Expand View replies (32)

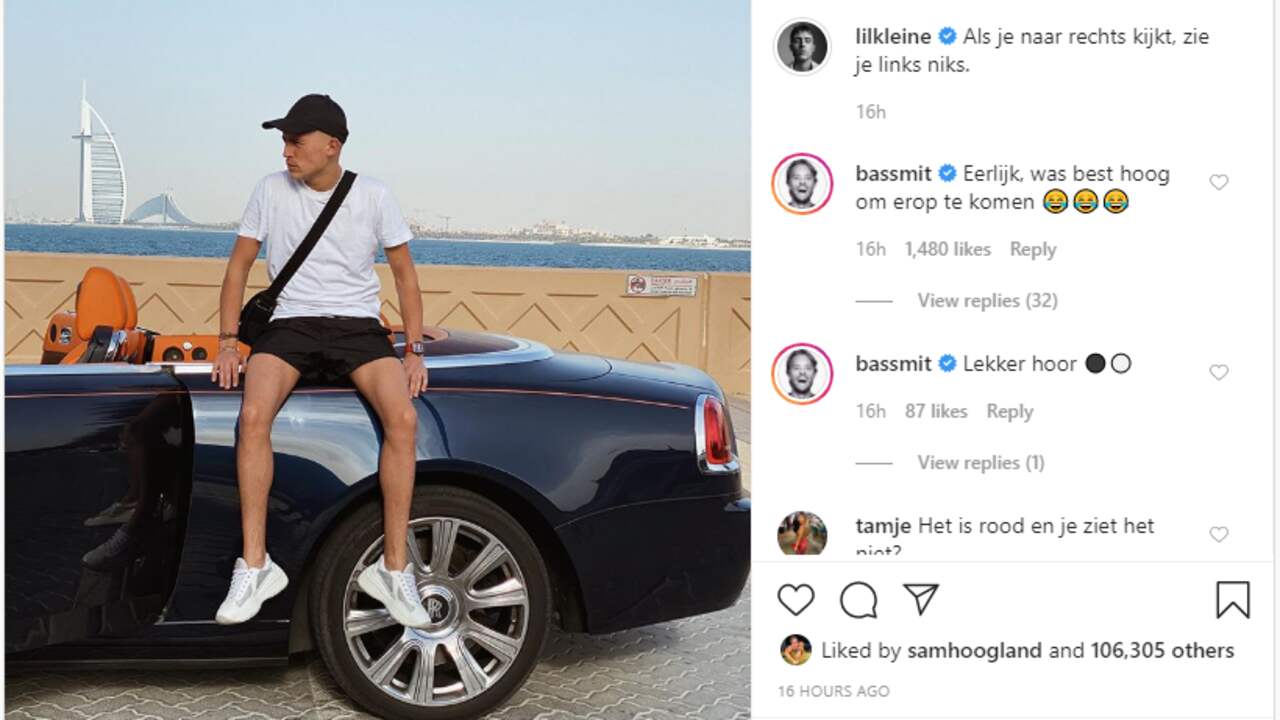[x=987, y=300]
